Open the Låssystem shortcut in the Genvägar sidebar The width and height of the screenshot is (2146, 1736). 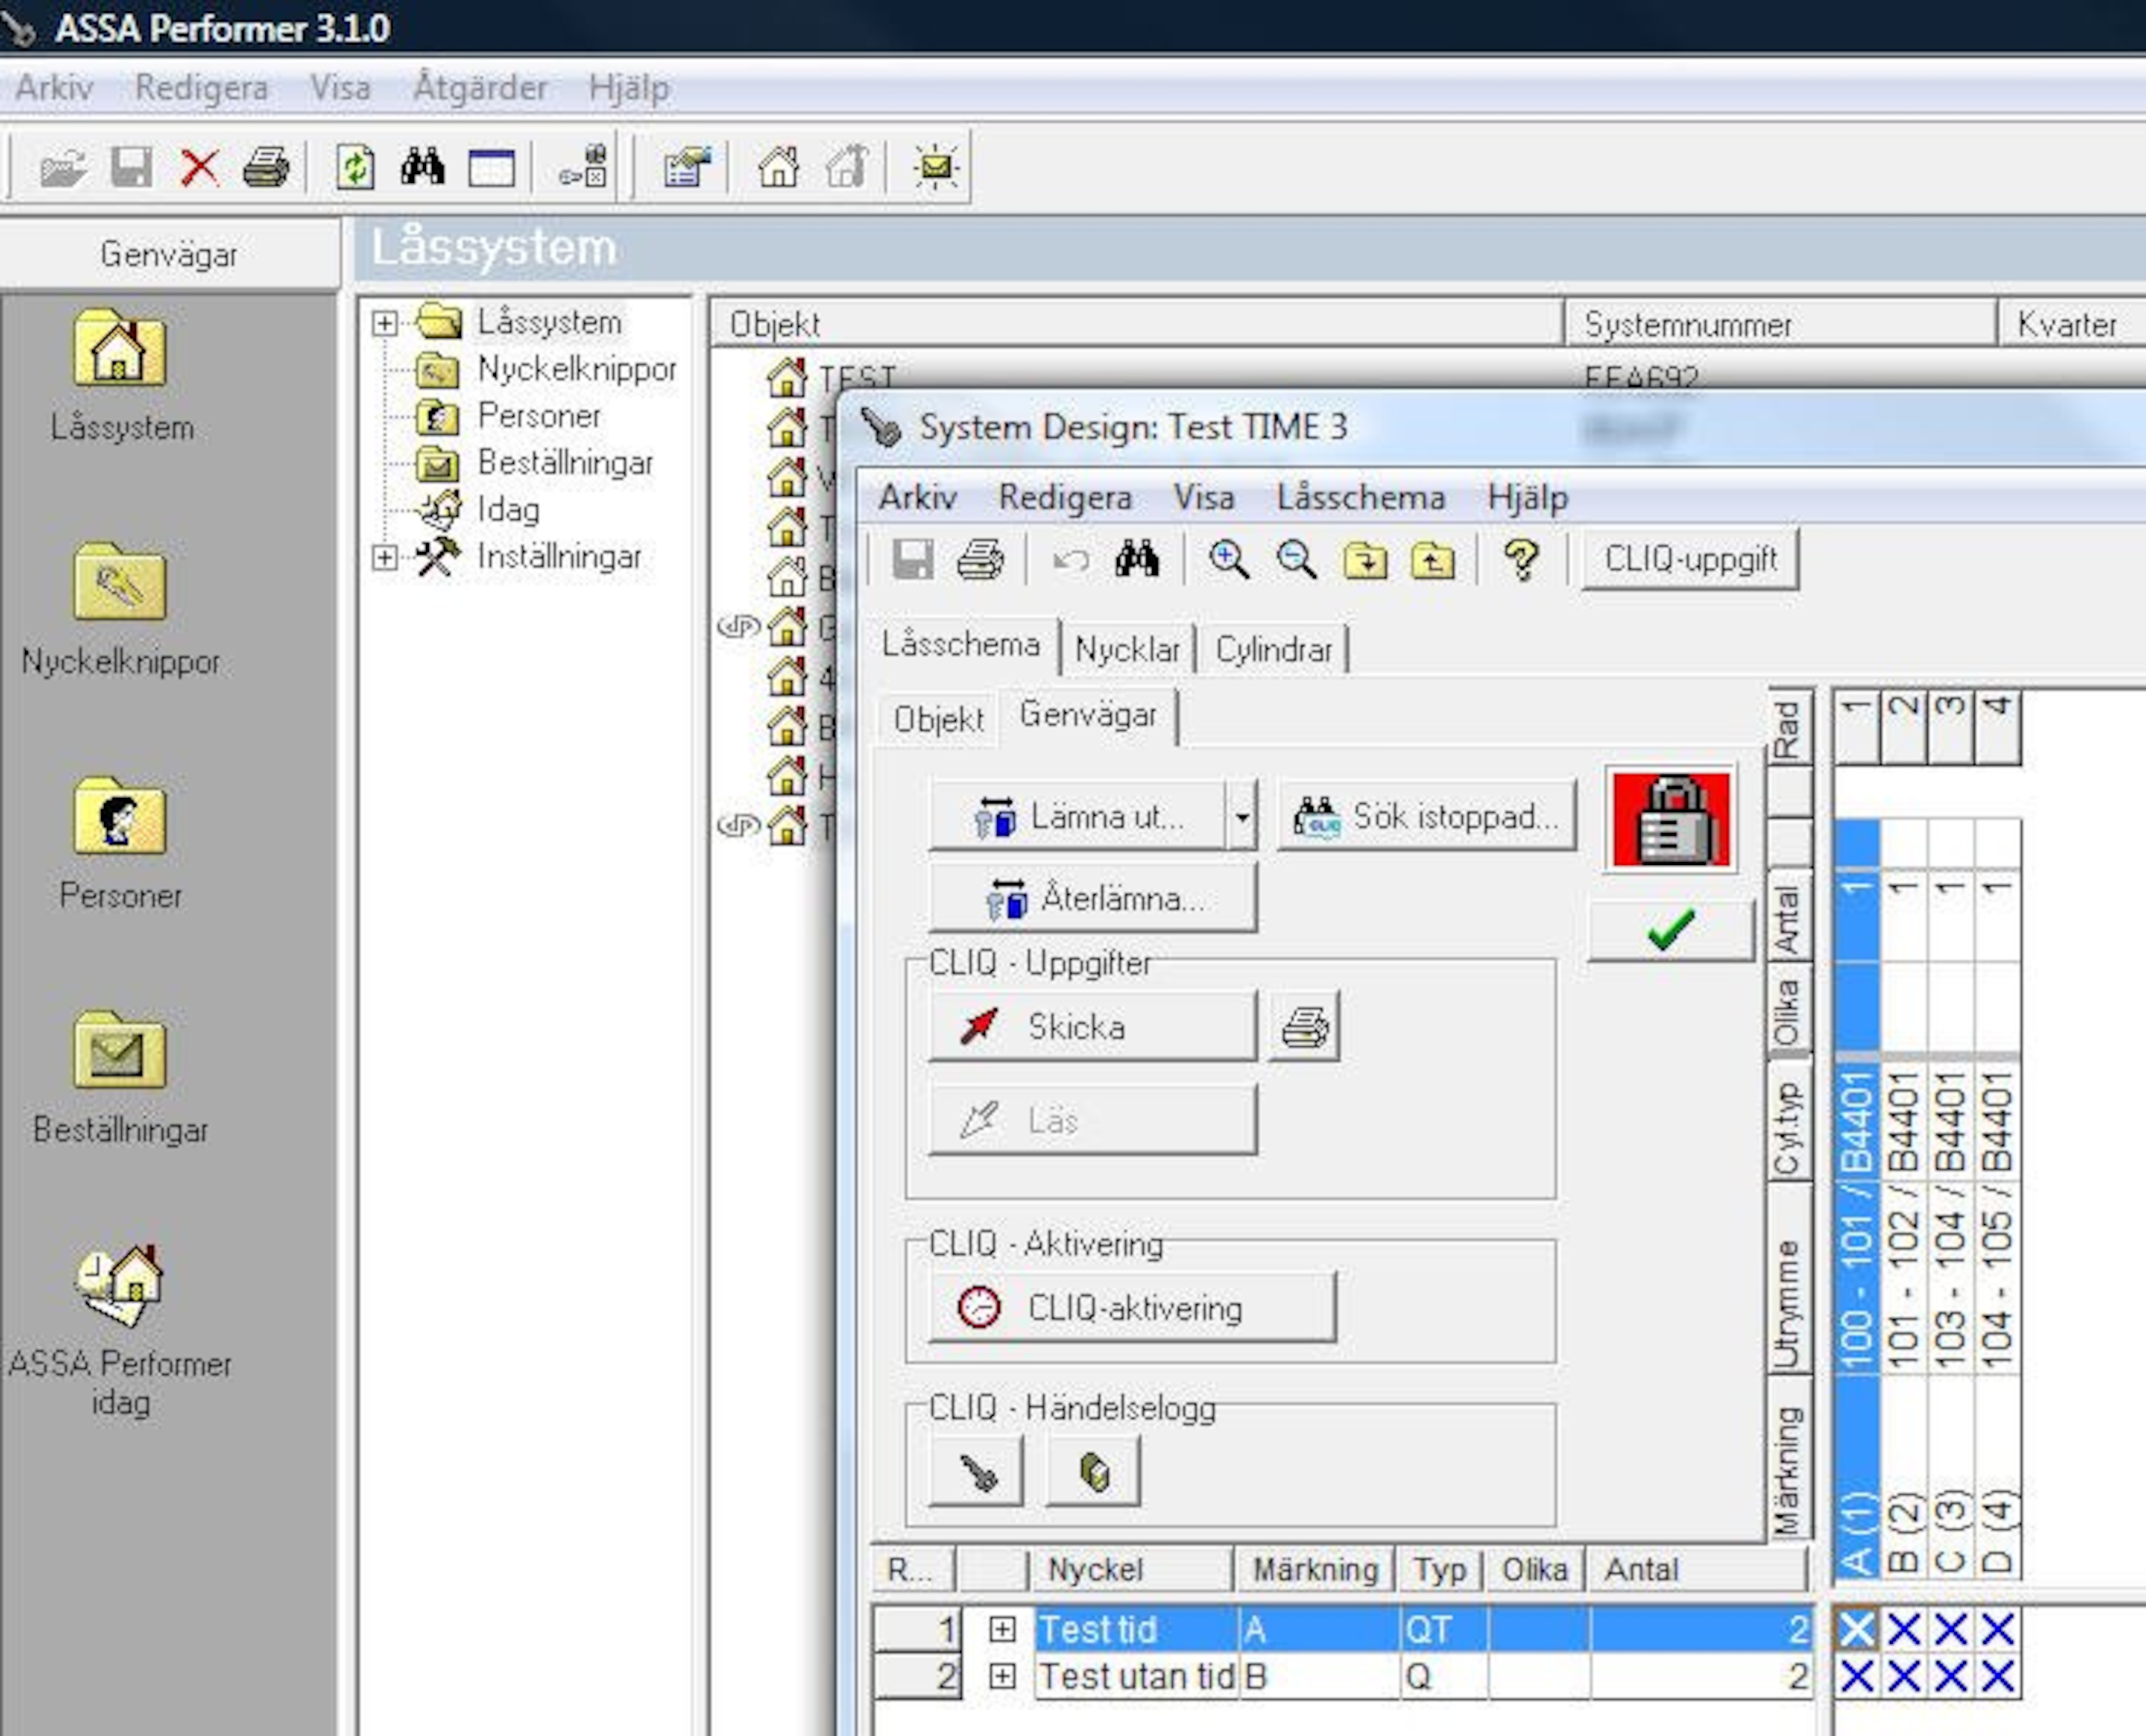[121, 375]
